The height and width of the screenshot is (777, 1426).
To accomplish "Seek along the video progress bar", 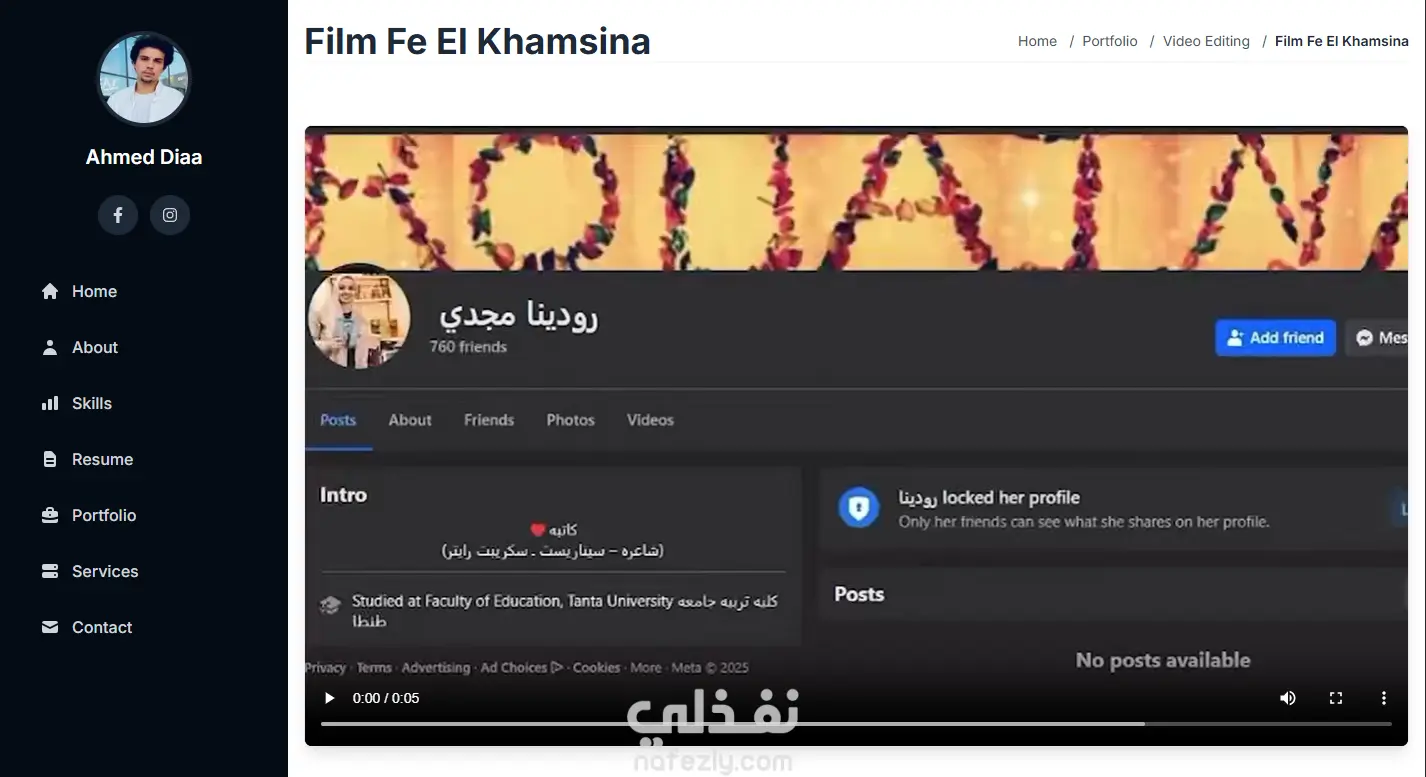I will pyautogui.click(x=856, y=723).
